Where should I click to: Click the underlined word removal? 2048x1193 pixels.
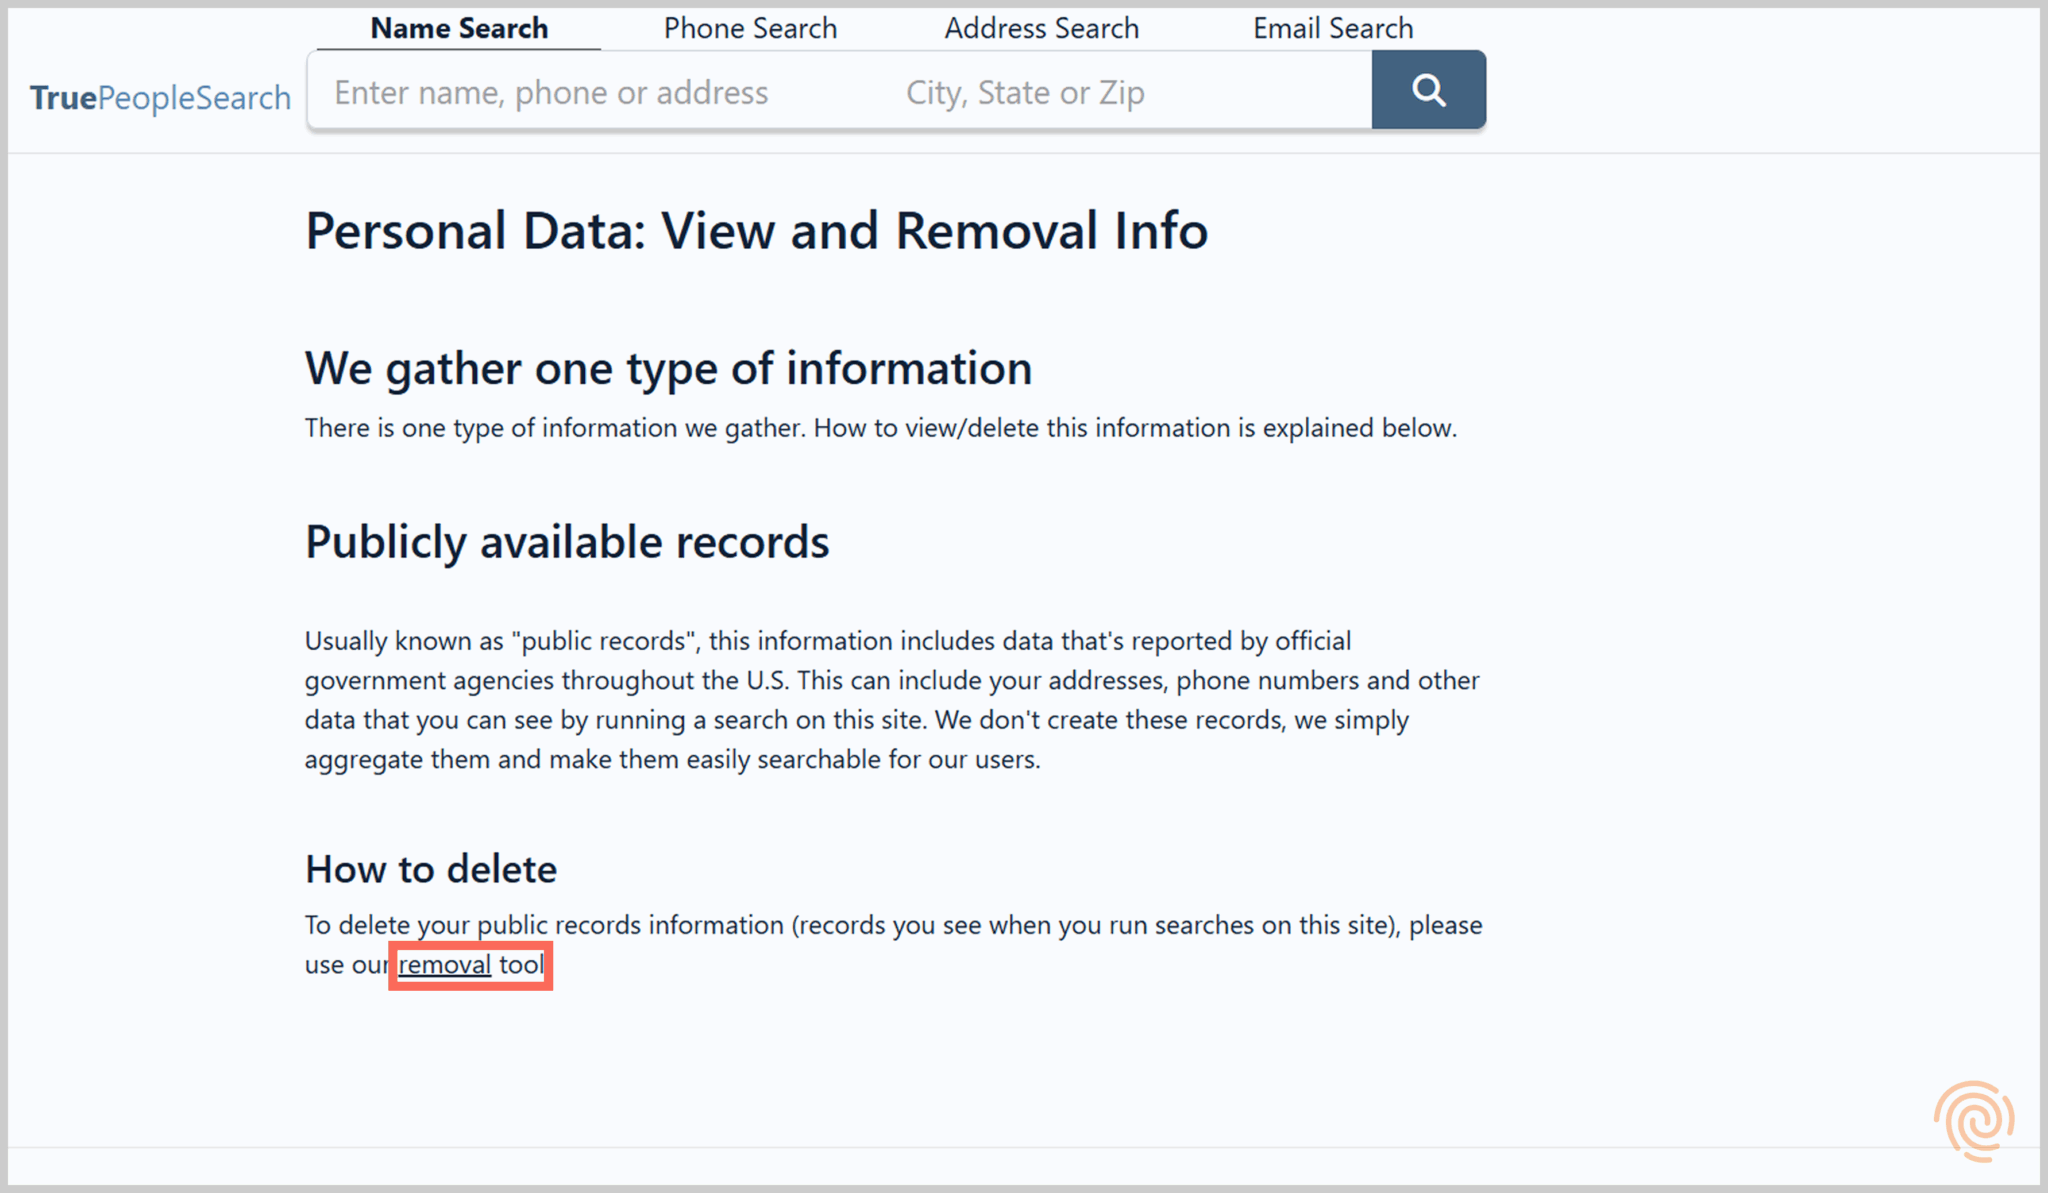click(444, 964)
